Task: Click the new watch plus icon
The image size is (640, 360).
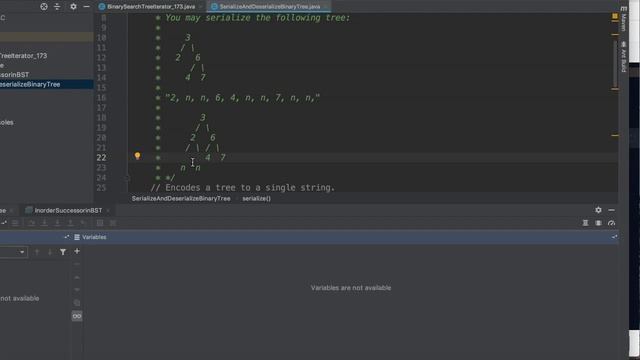Action: pos(77,251)
